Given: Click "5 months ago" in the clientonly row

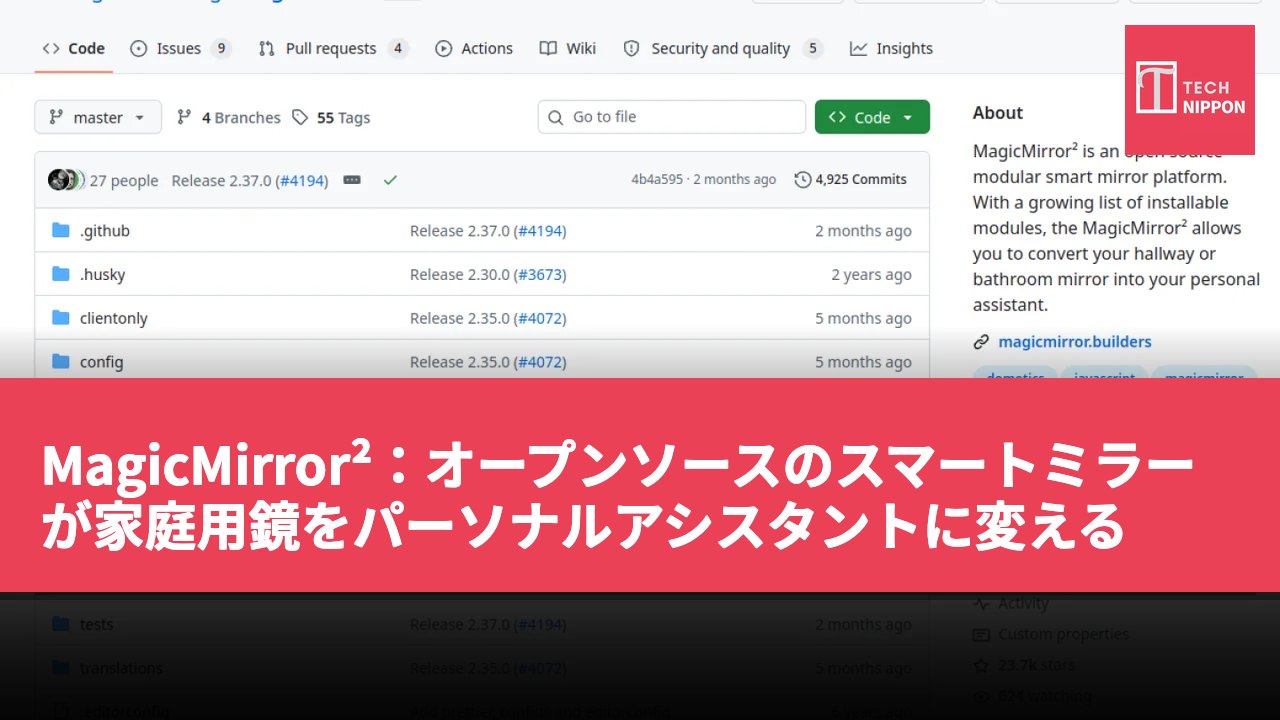Looking at the screenshot, I should pyautogui.click(x=863, y=319).
